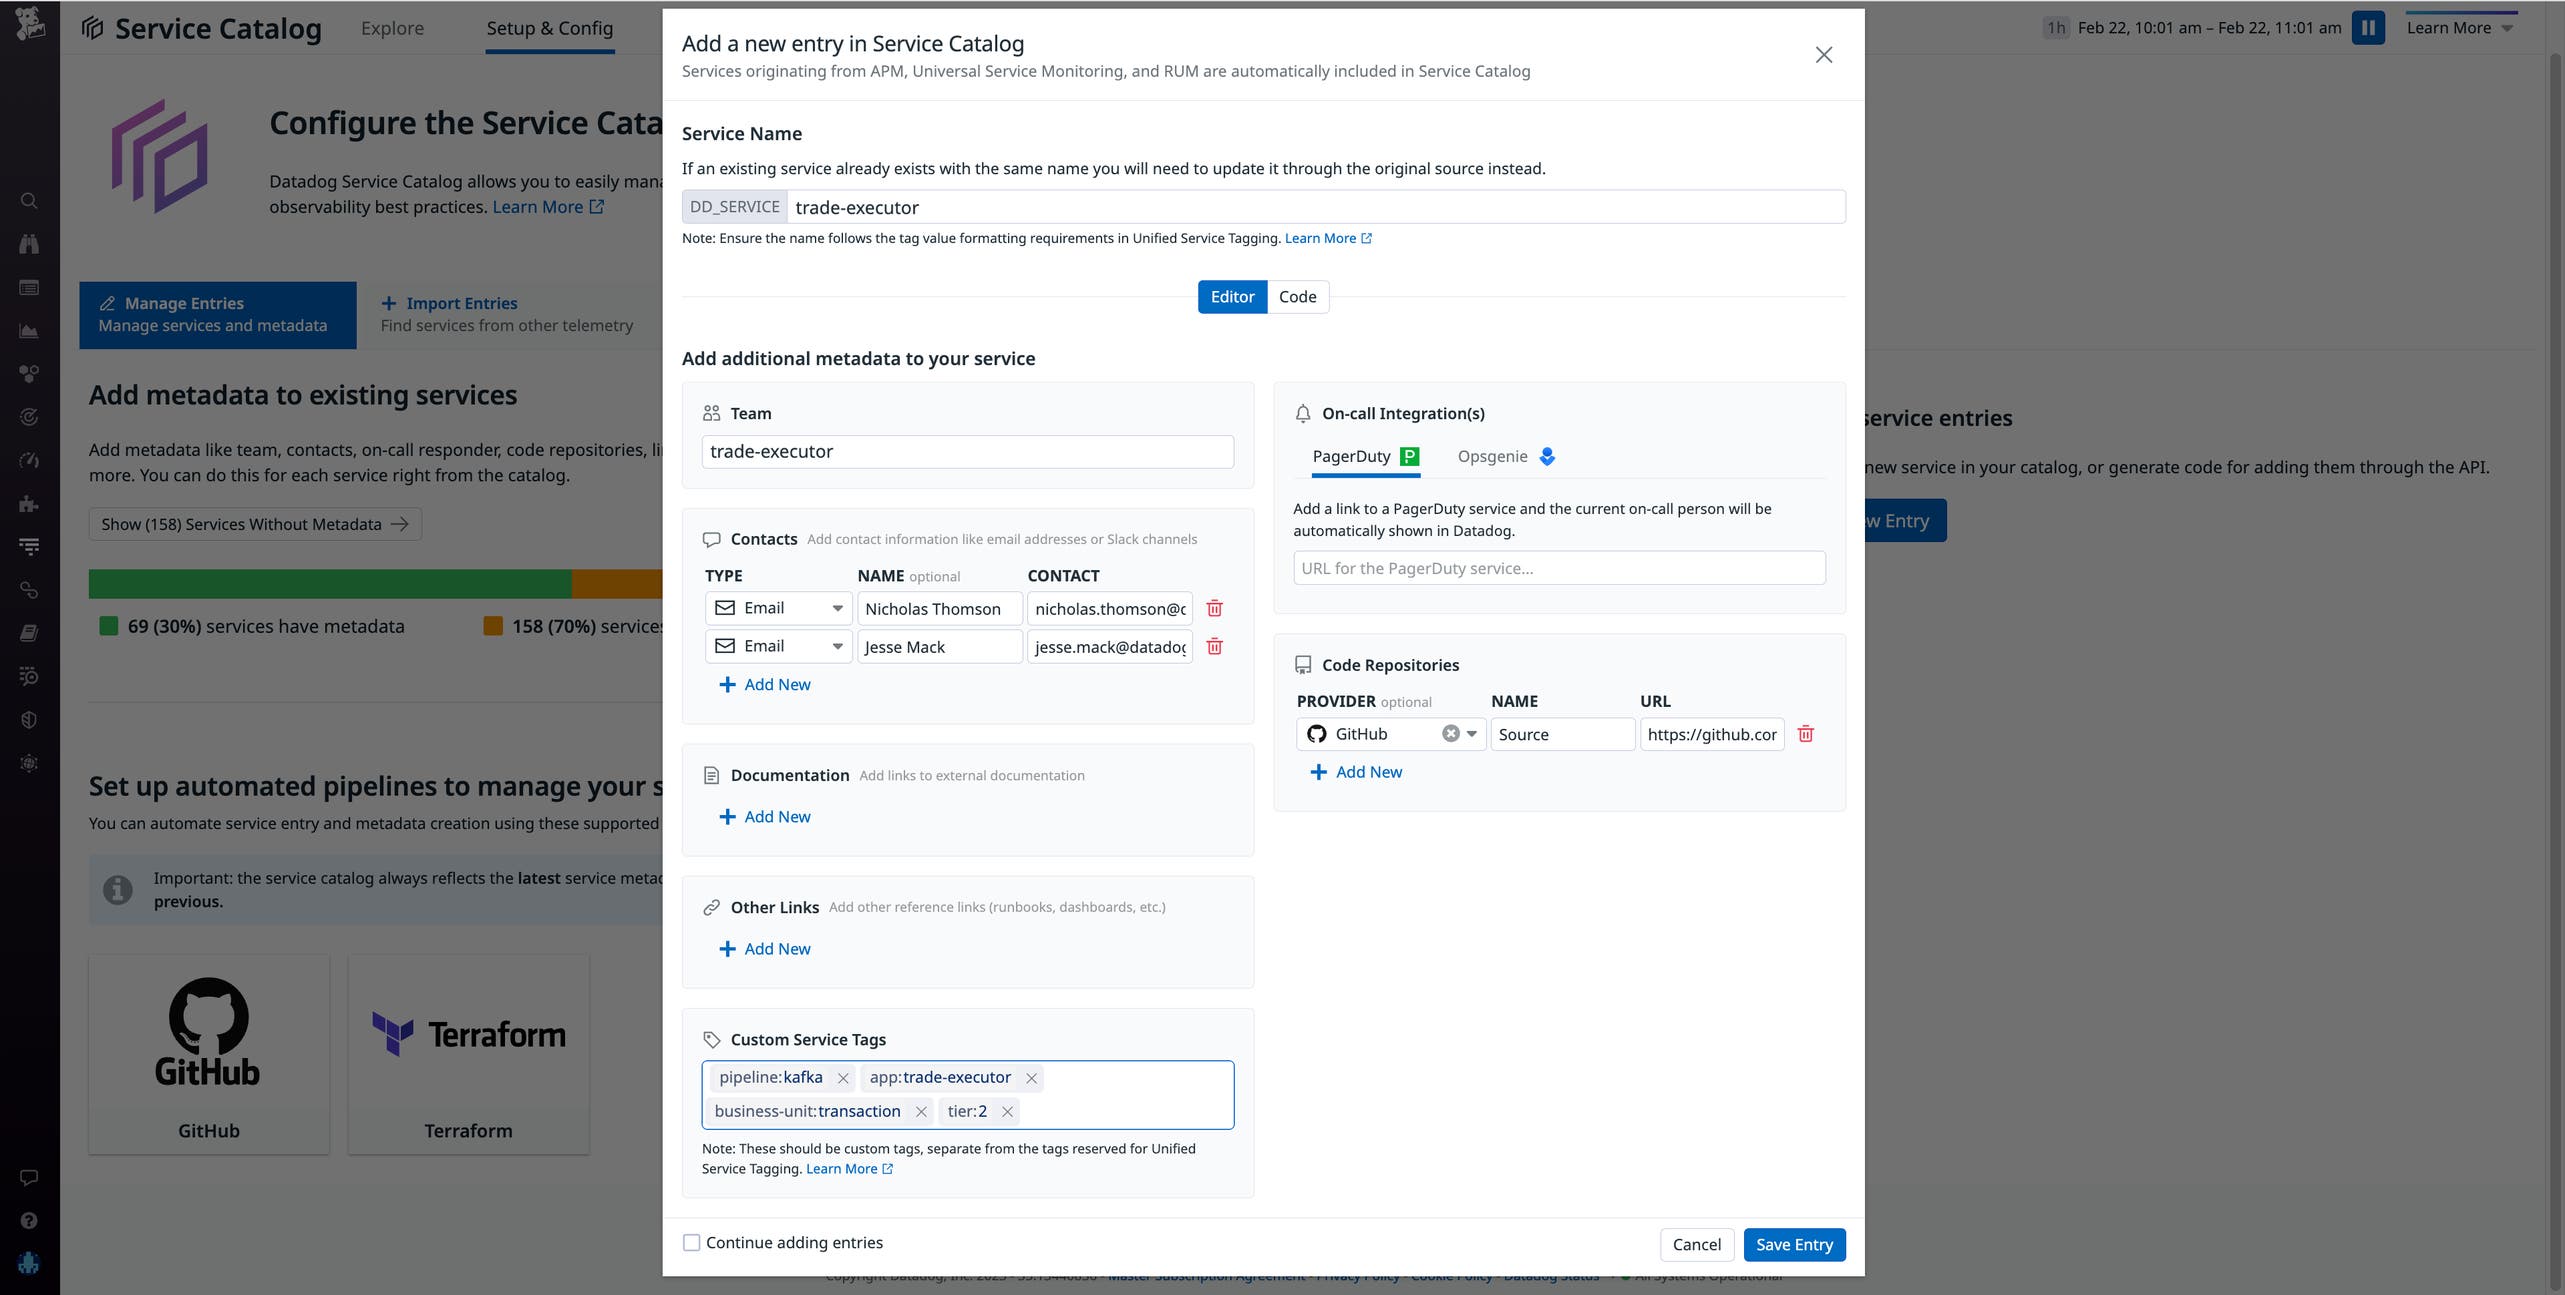Open search from the left sidebar
Viewport: 2565px width, 1295px height.
click(29, 201)
